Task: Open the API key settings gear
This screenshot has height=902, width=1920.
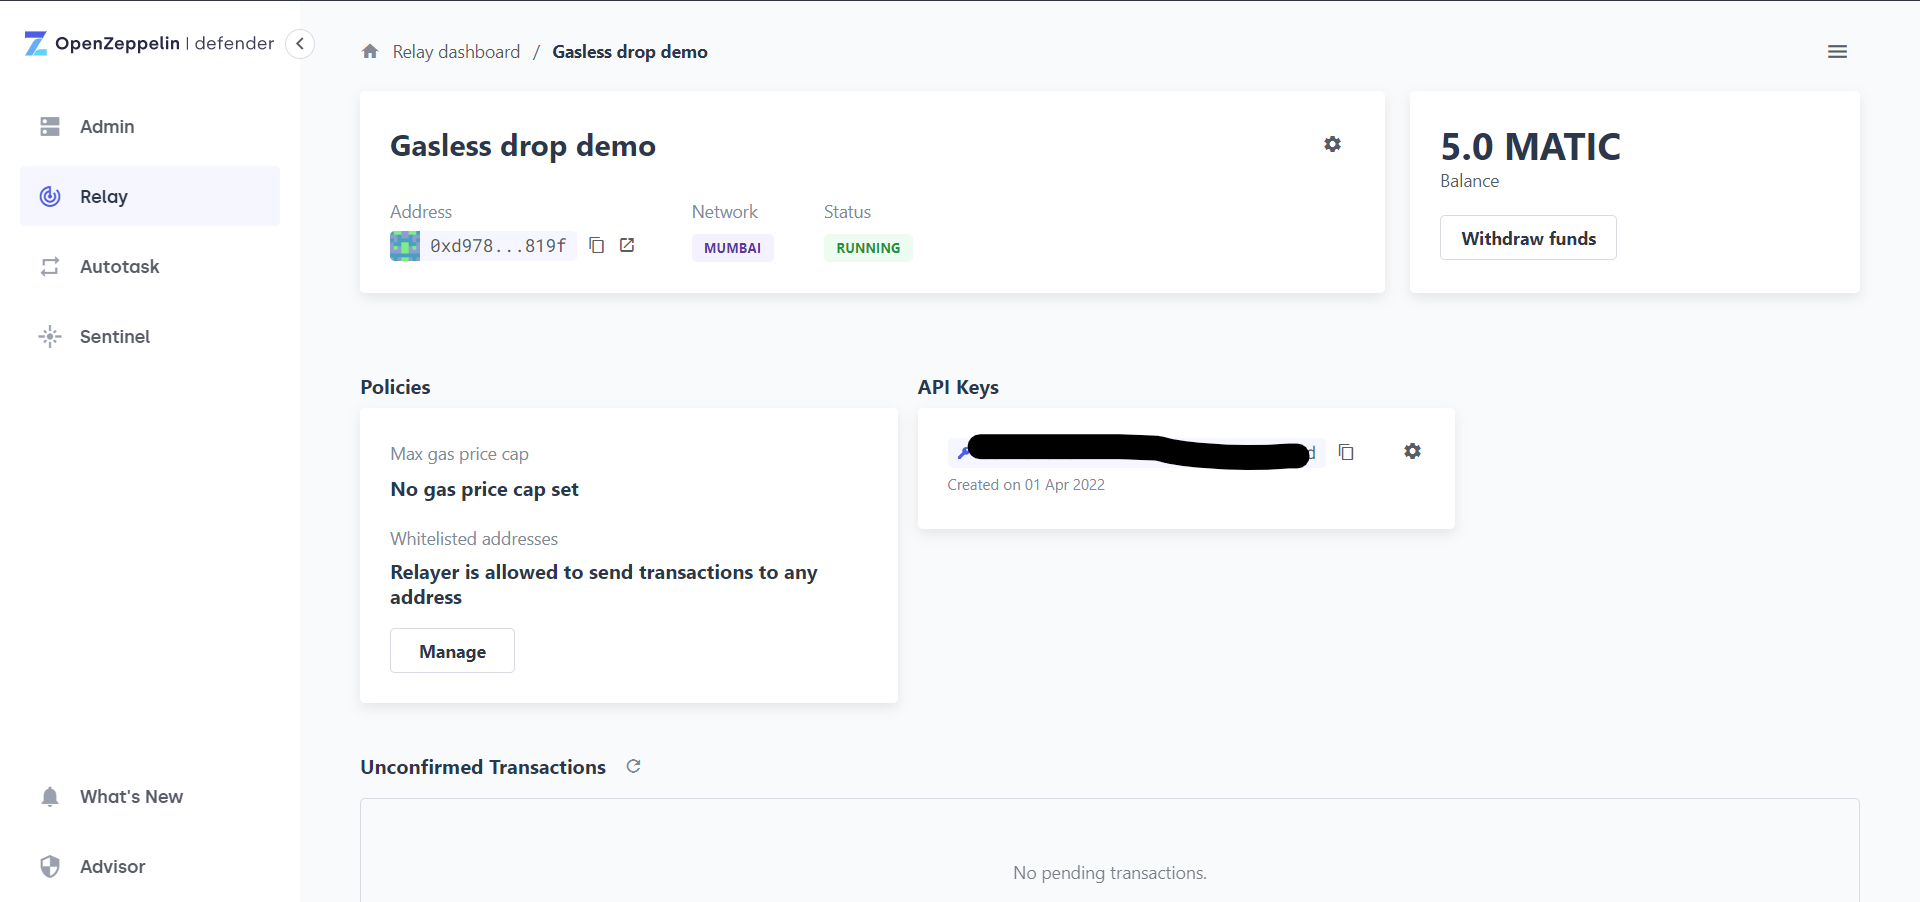Action: 1412,451
